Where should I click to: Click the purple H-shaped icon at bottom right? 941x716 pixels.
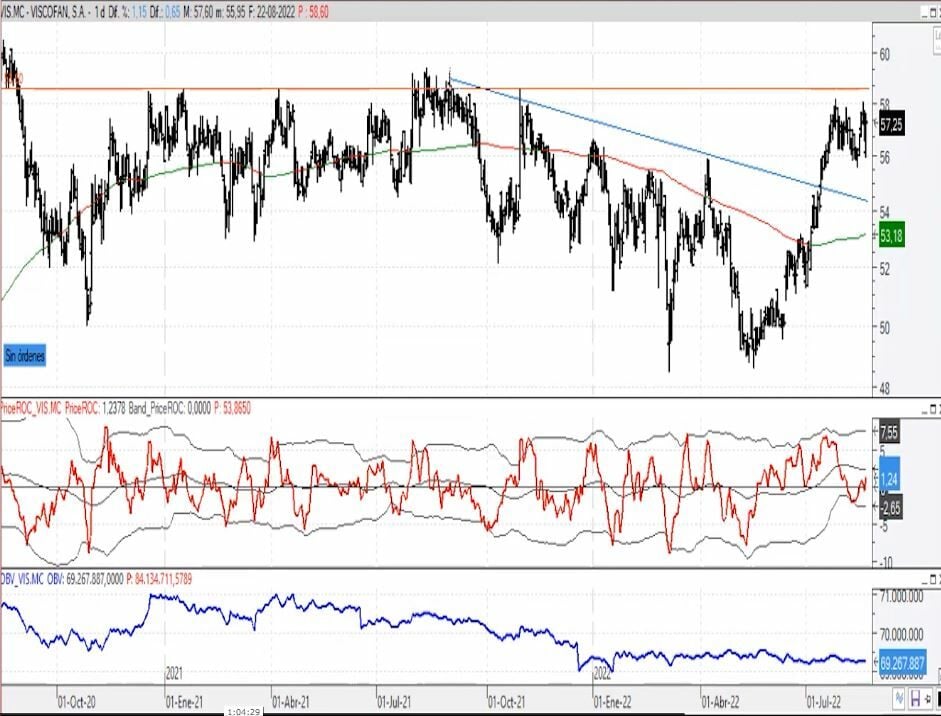coord(916,698)
